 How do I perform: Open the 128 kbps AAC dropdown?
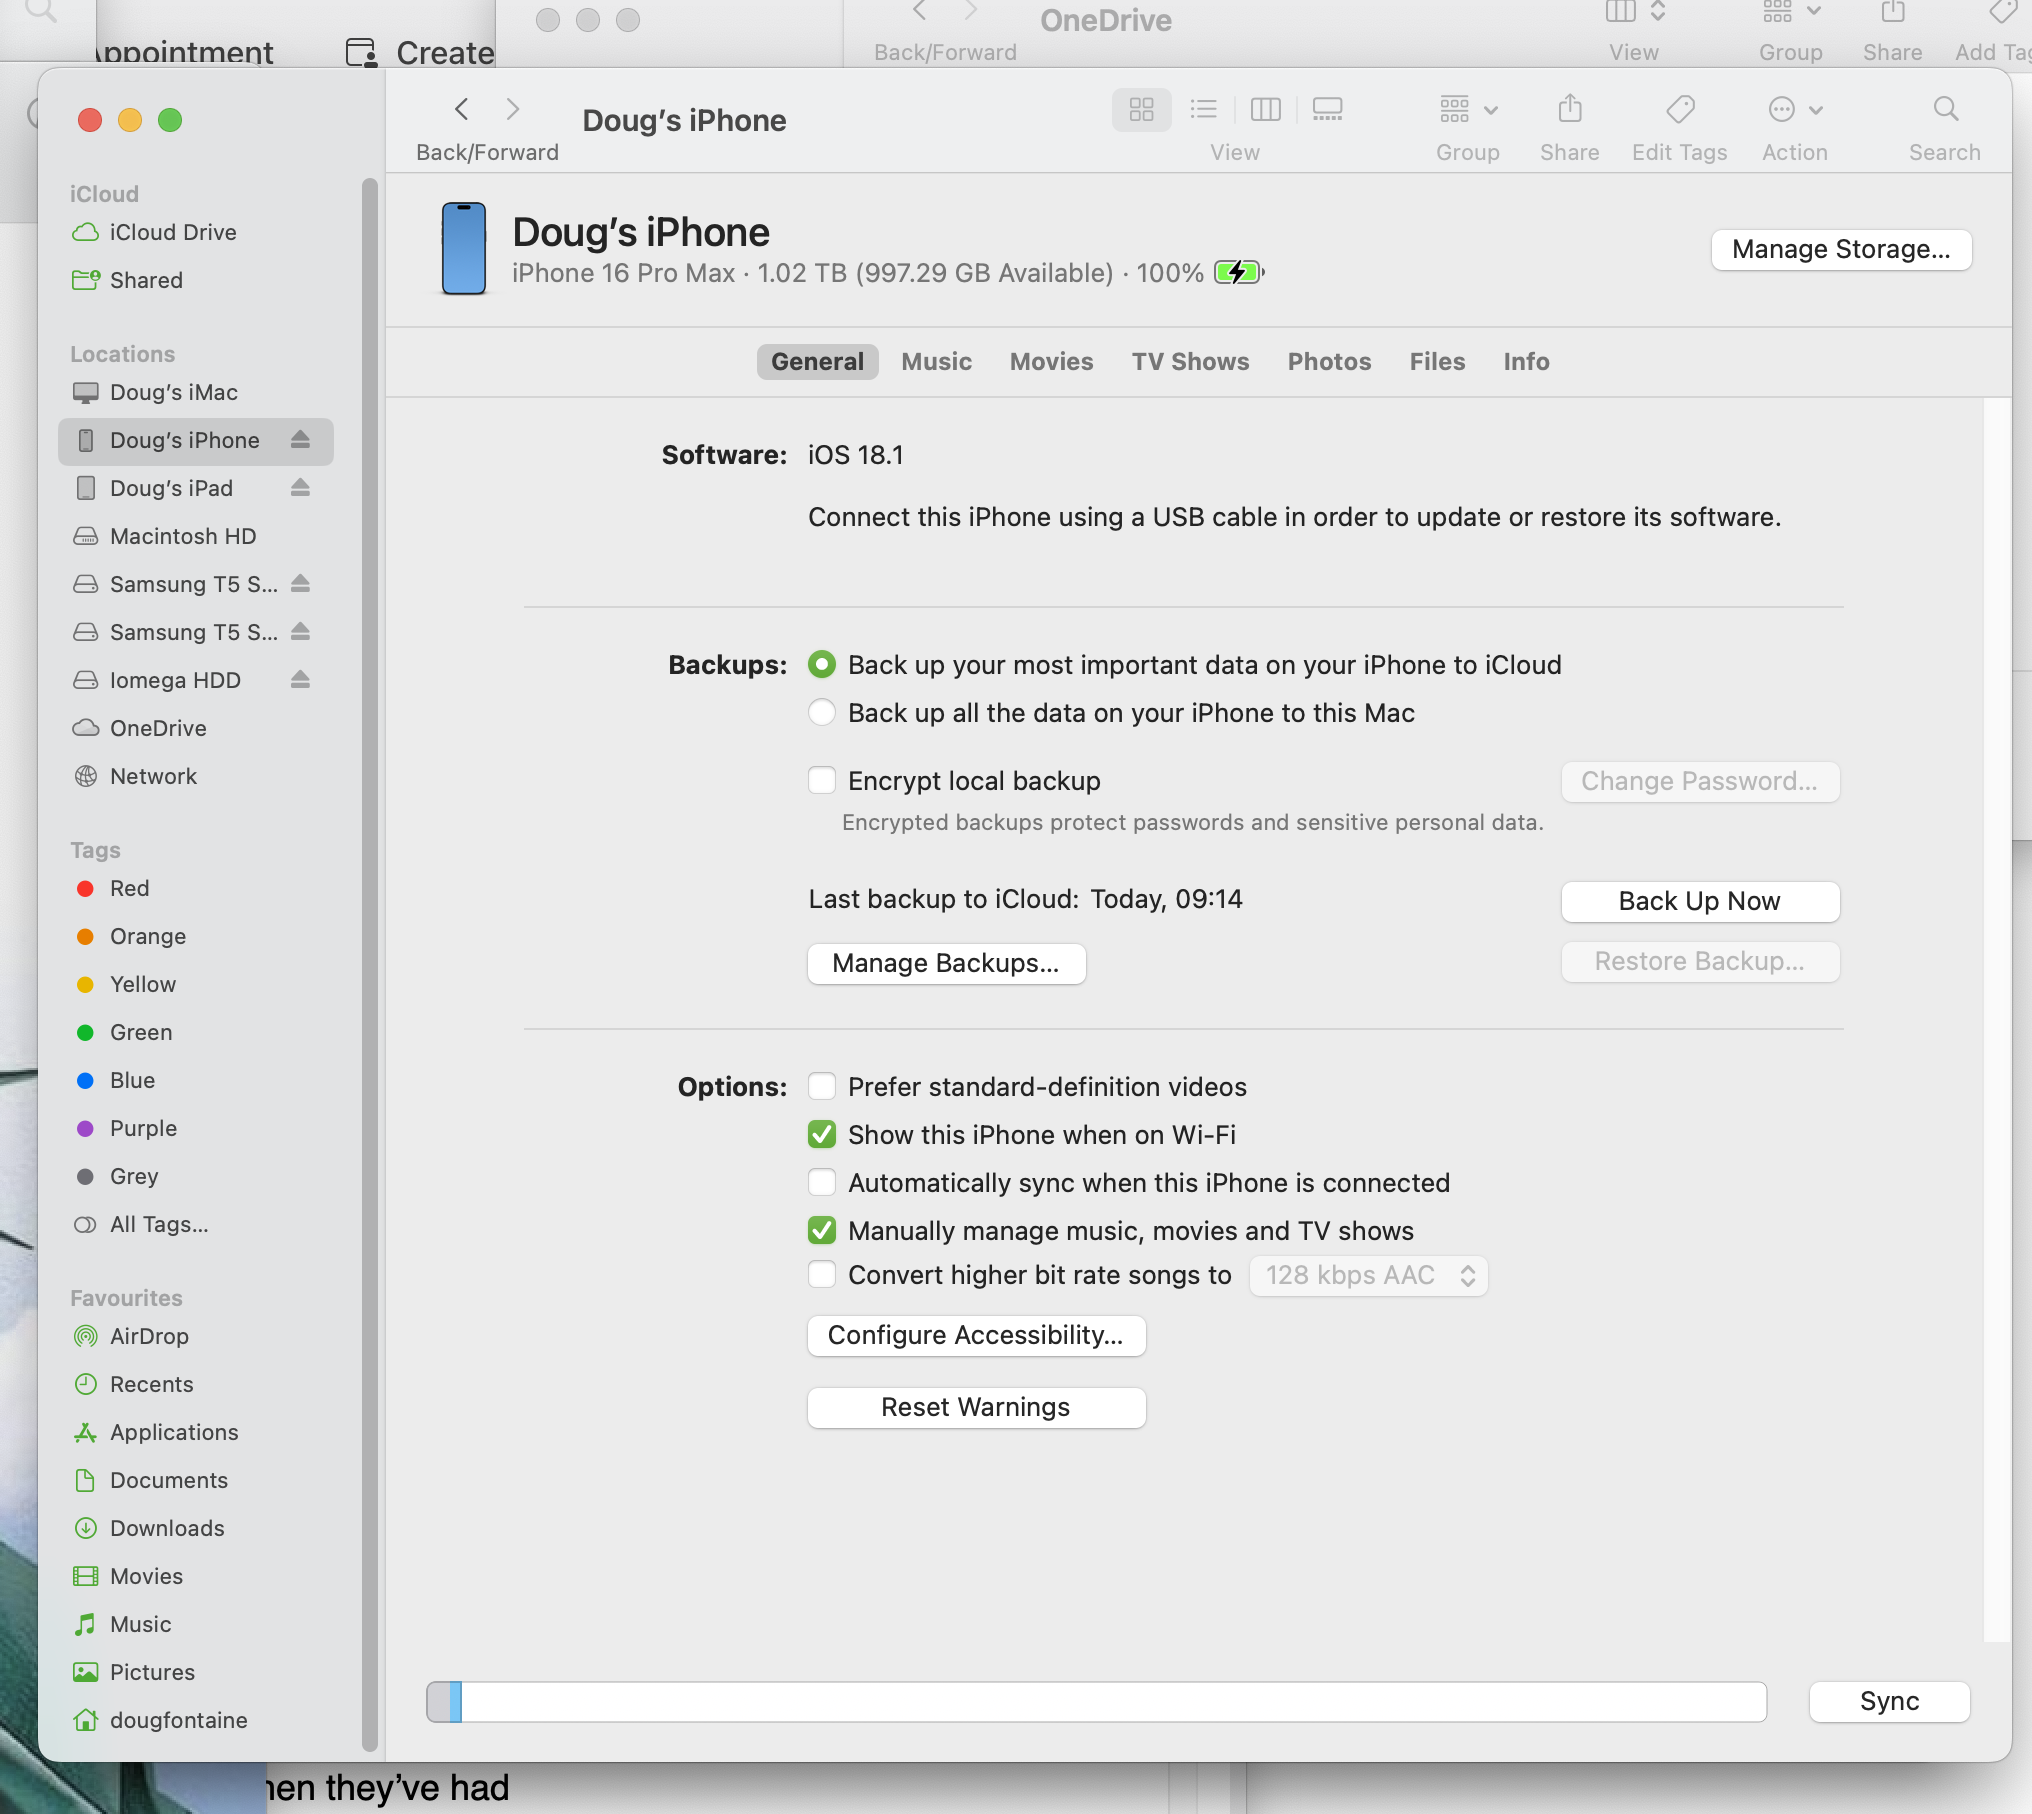tap(1367, 1276)
